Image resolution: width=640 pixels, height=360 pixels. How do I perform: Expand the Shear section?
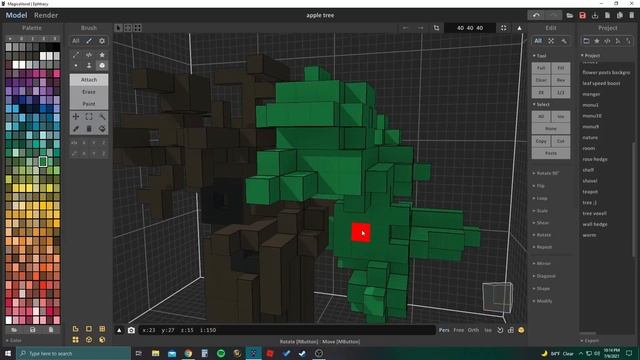click(x=541, y=223)
